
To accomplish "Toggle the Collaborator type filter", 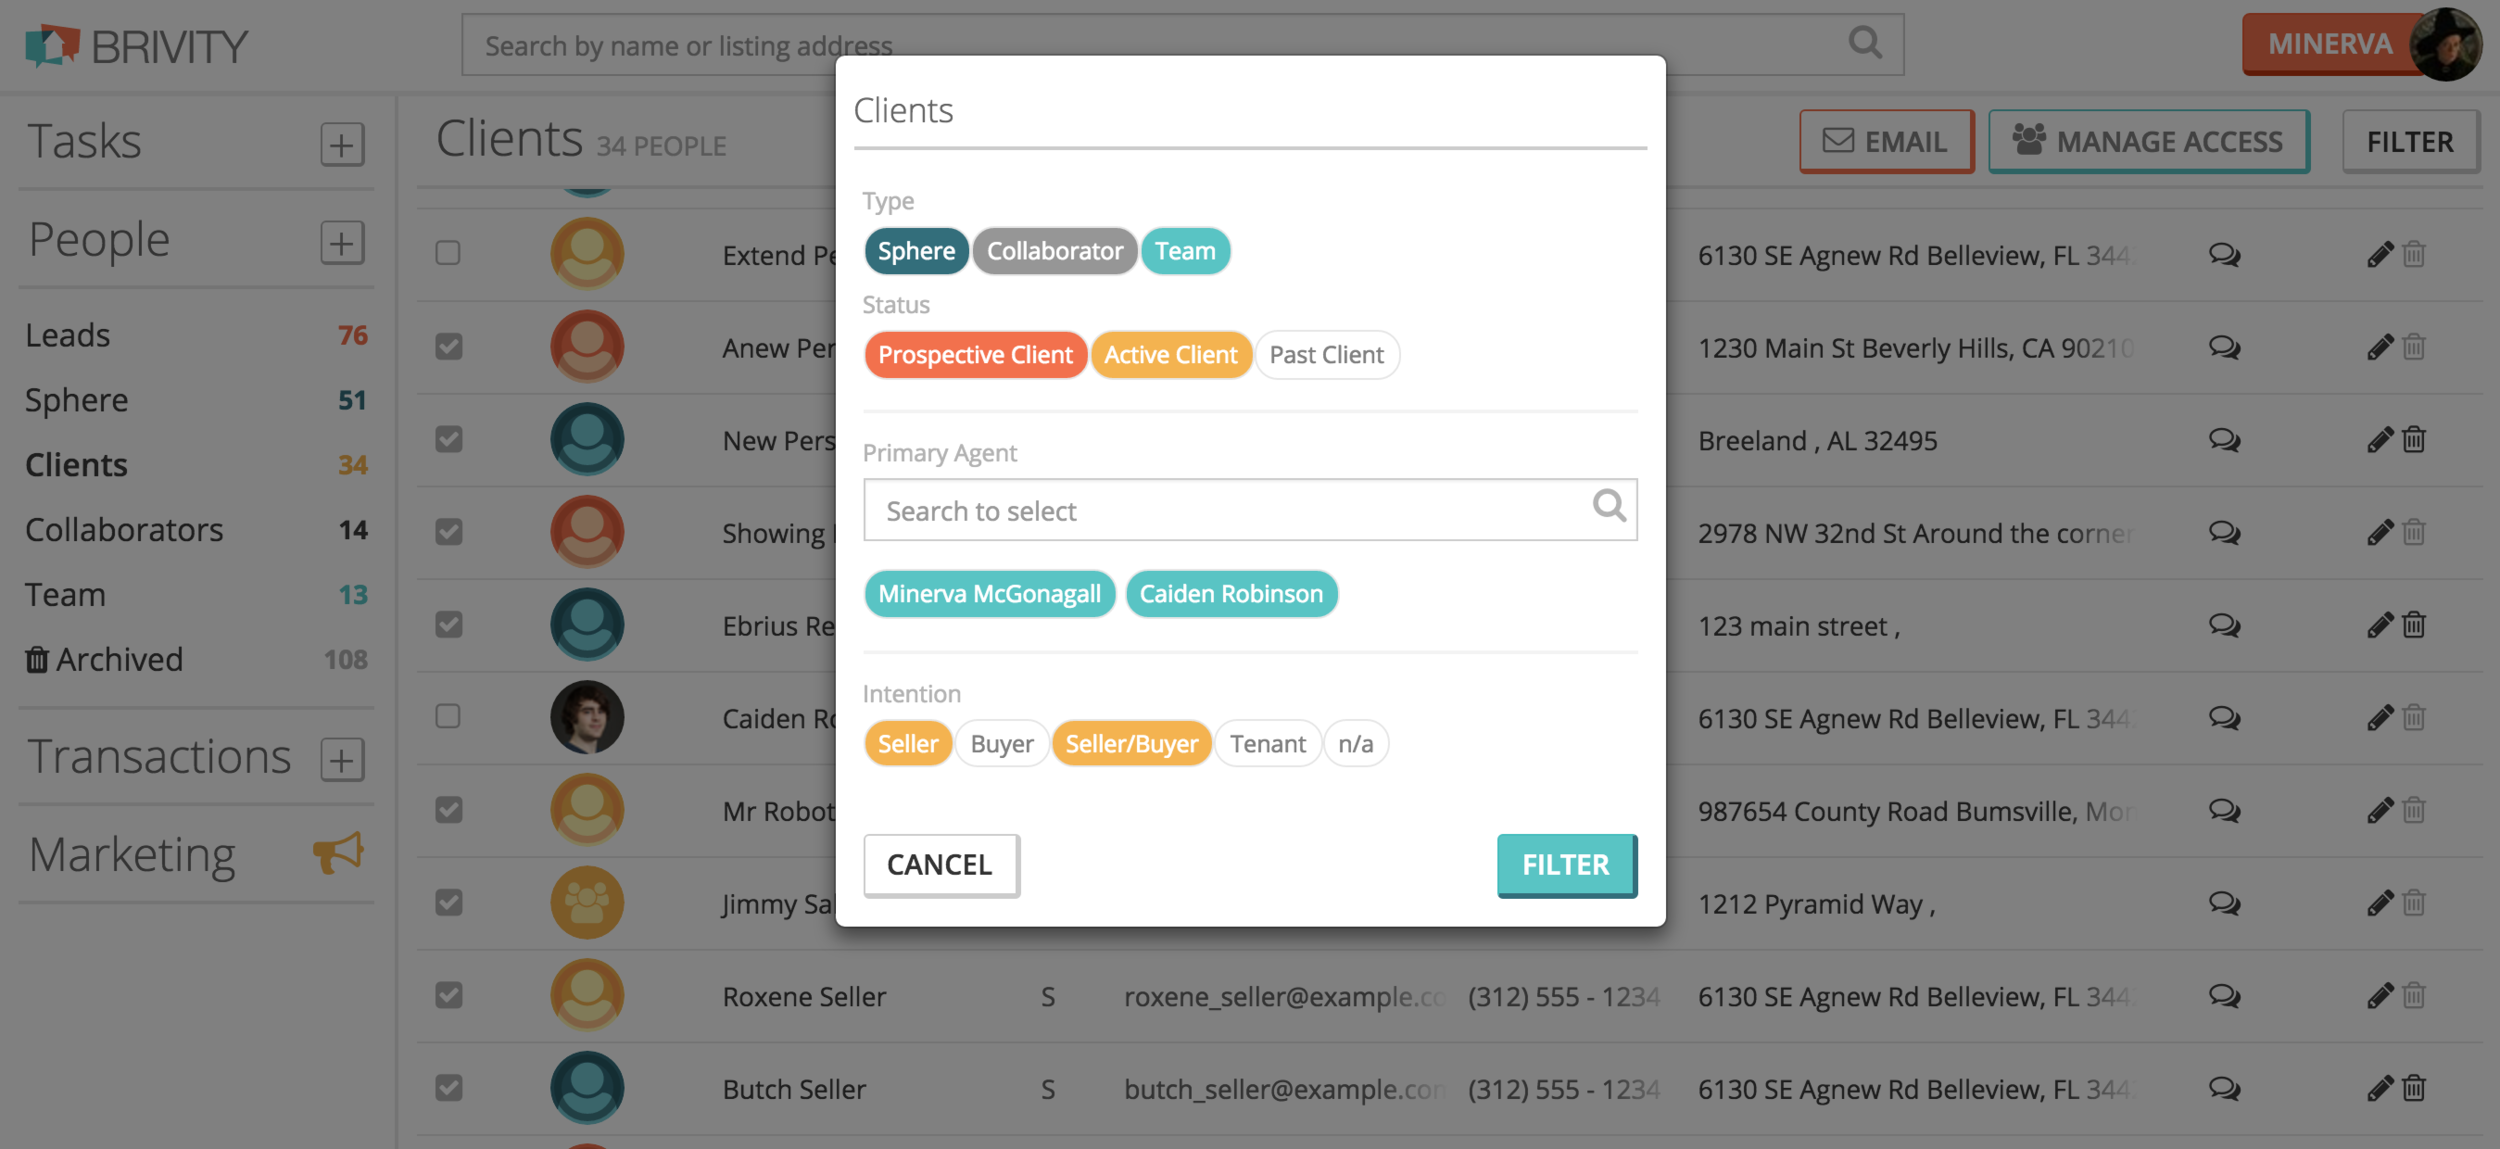I will click(x=1054, y=251).
